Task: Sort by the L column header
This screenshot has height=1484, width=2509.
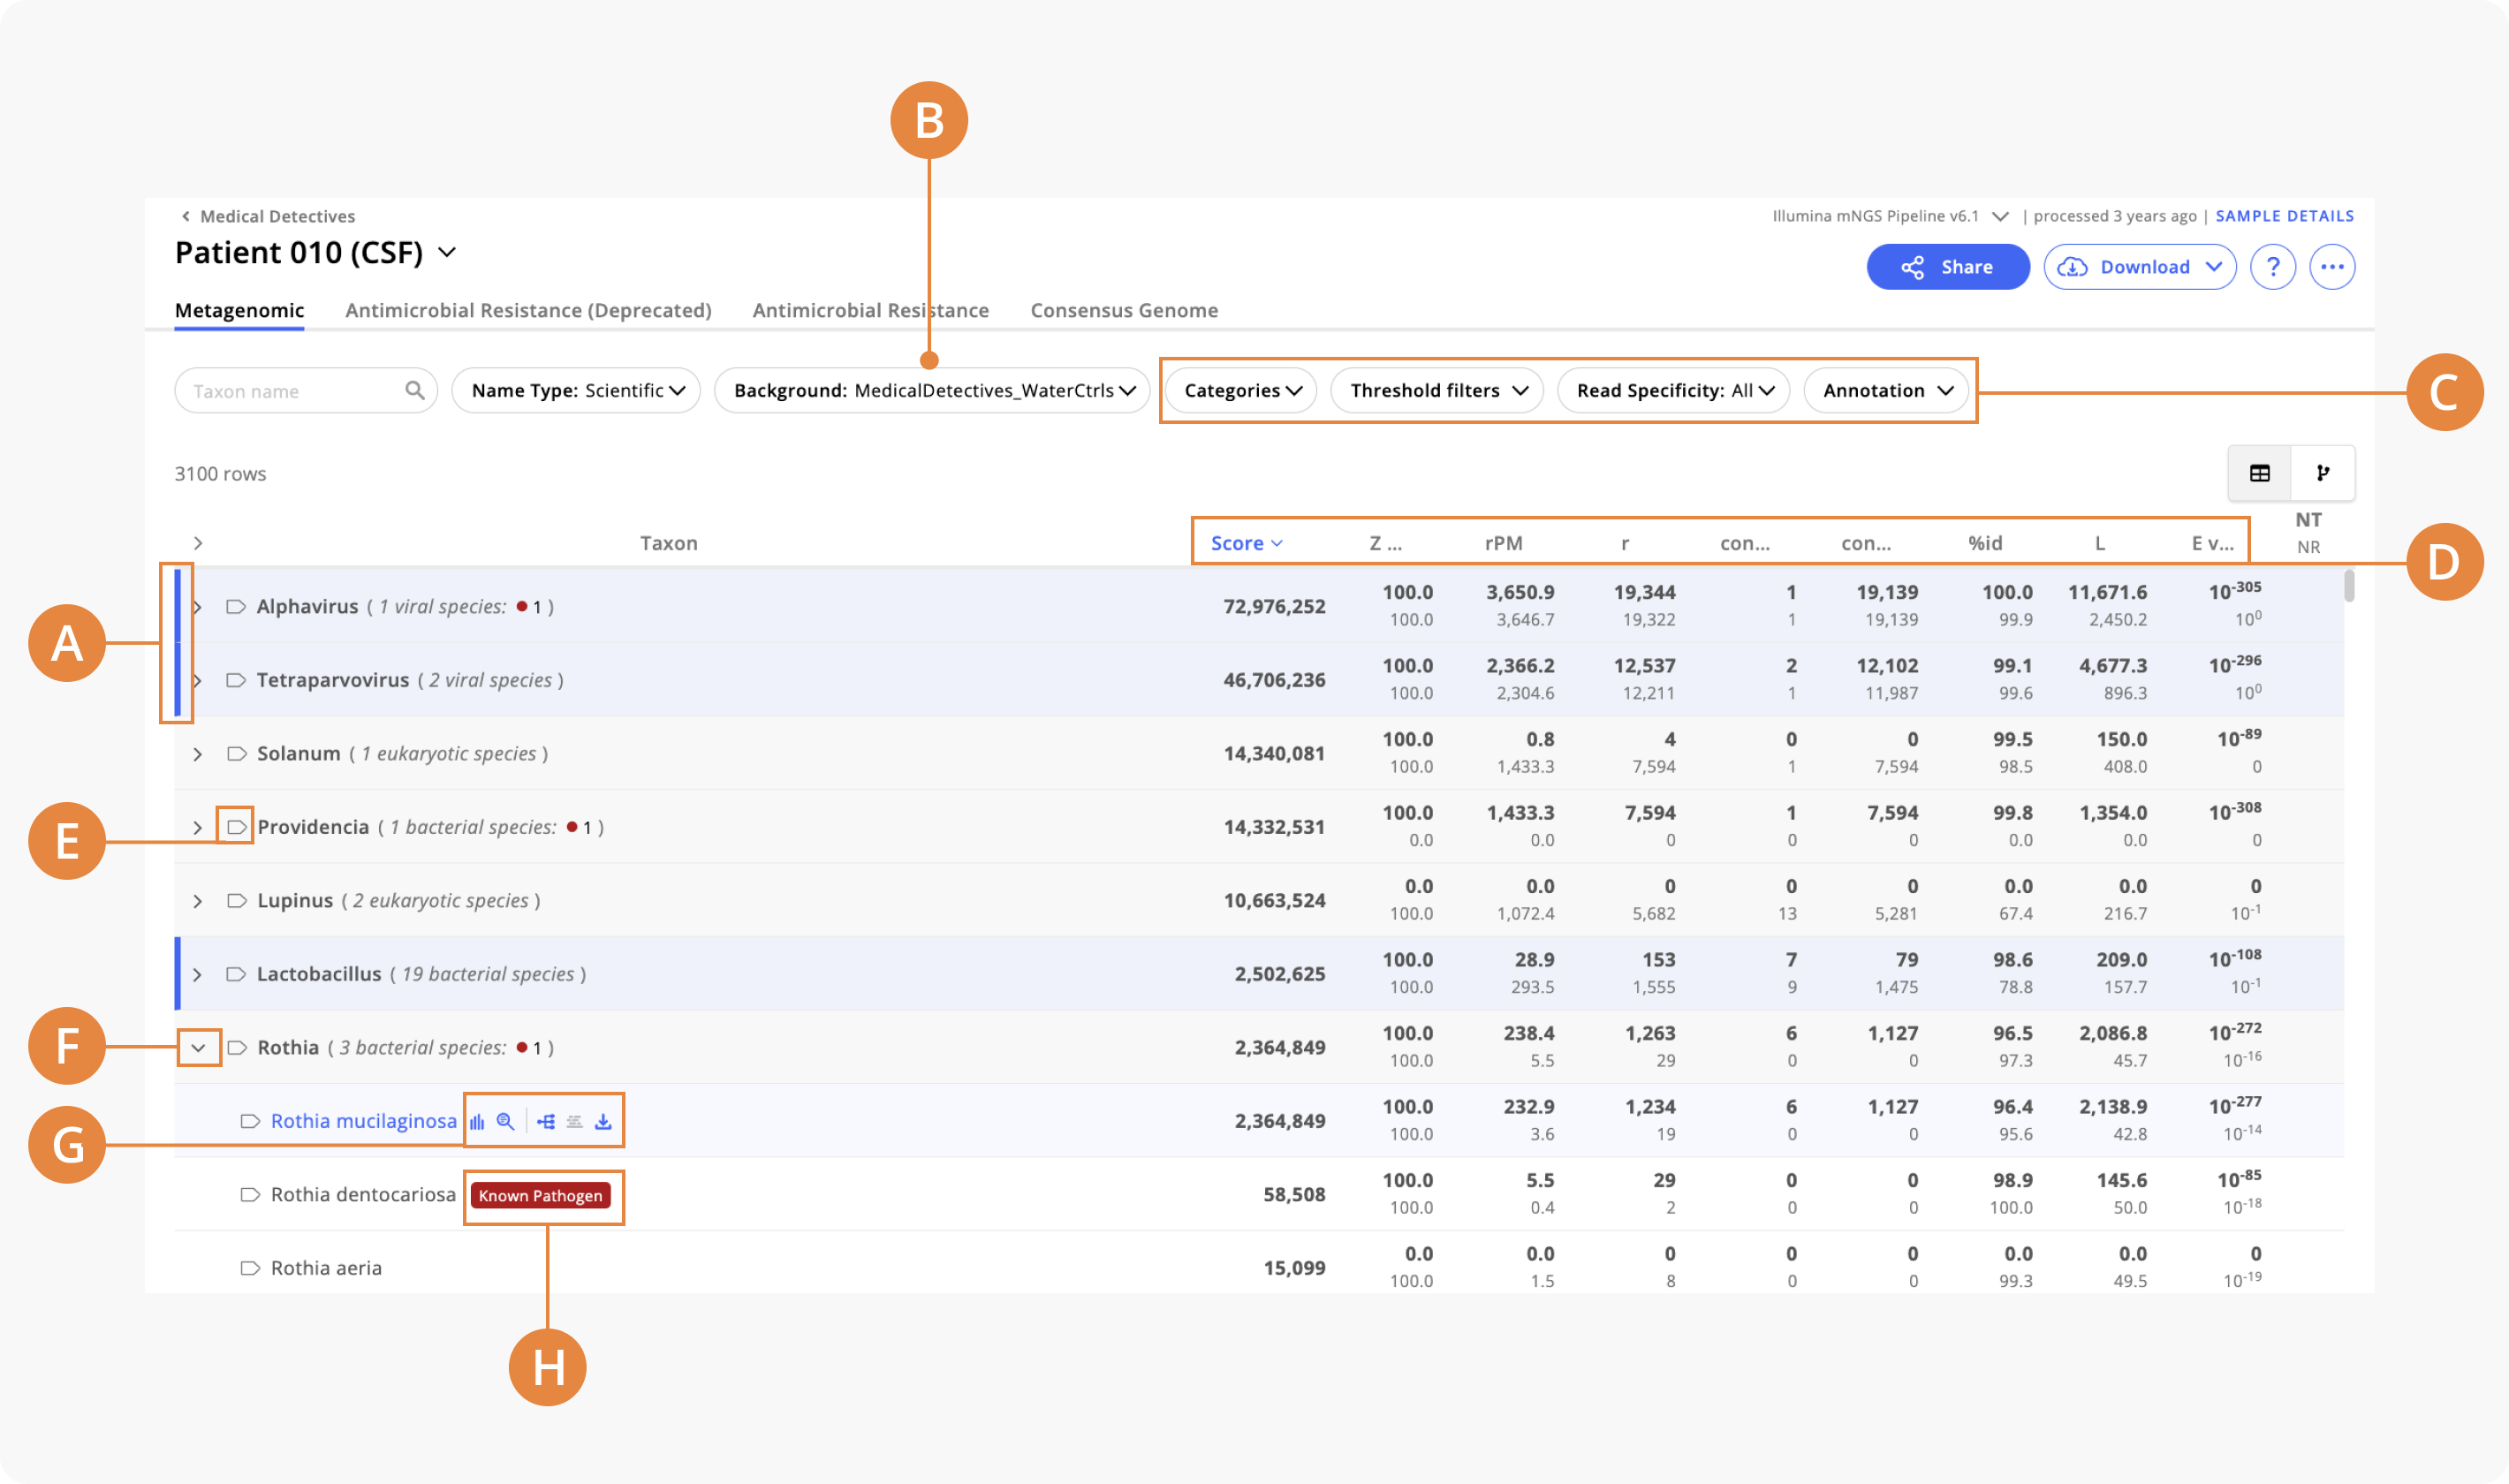Action: pyautogui.click(x=2100, y=543)
